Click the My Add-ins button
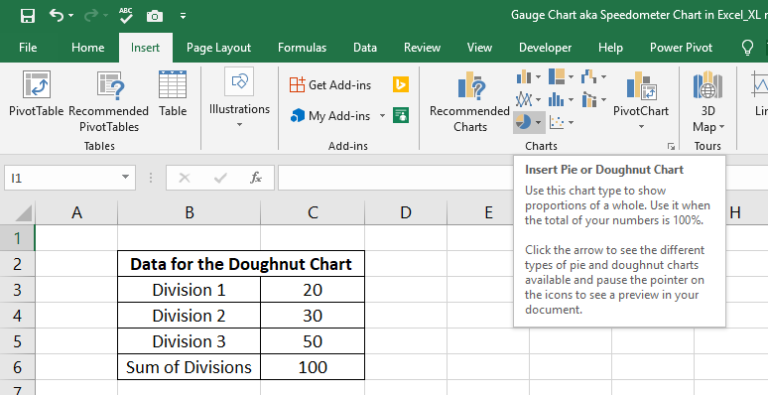This screenshot has height=395, width=768. [x=331, y=116]
